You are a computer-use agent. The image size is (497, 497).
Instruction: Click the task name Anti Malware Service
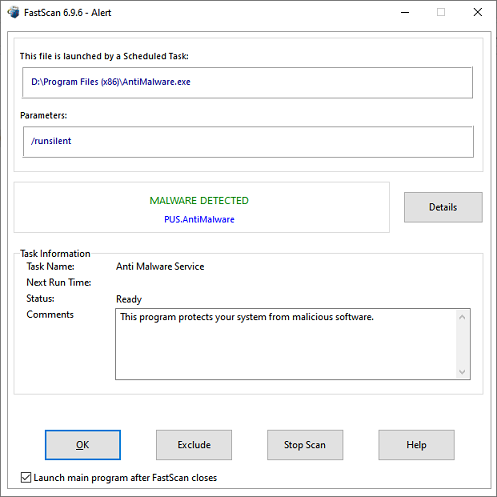click(160, 266)
